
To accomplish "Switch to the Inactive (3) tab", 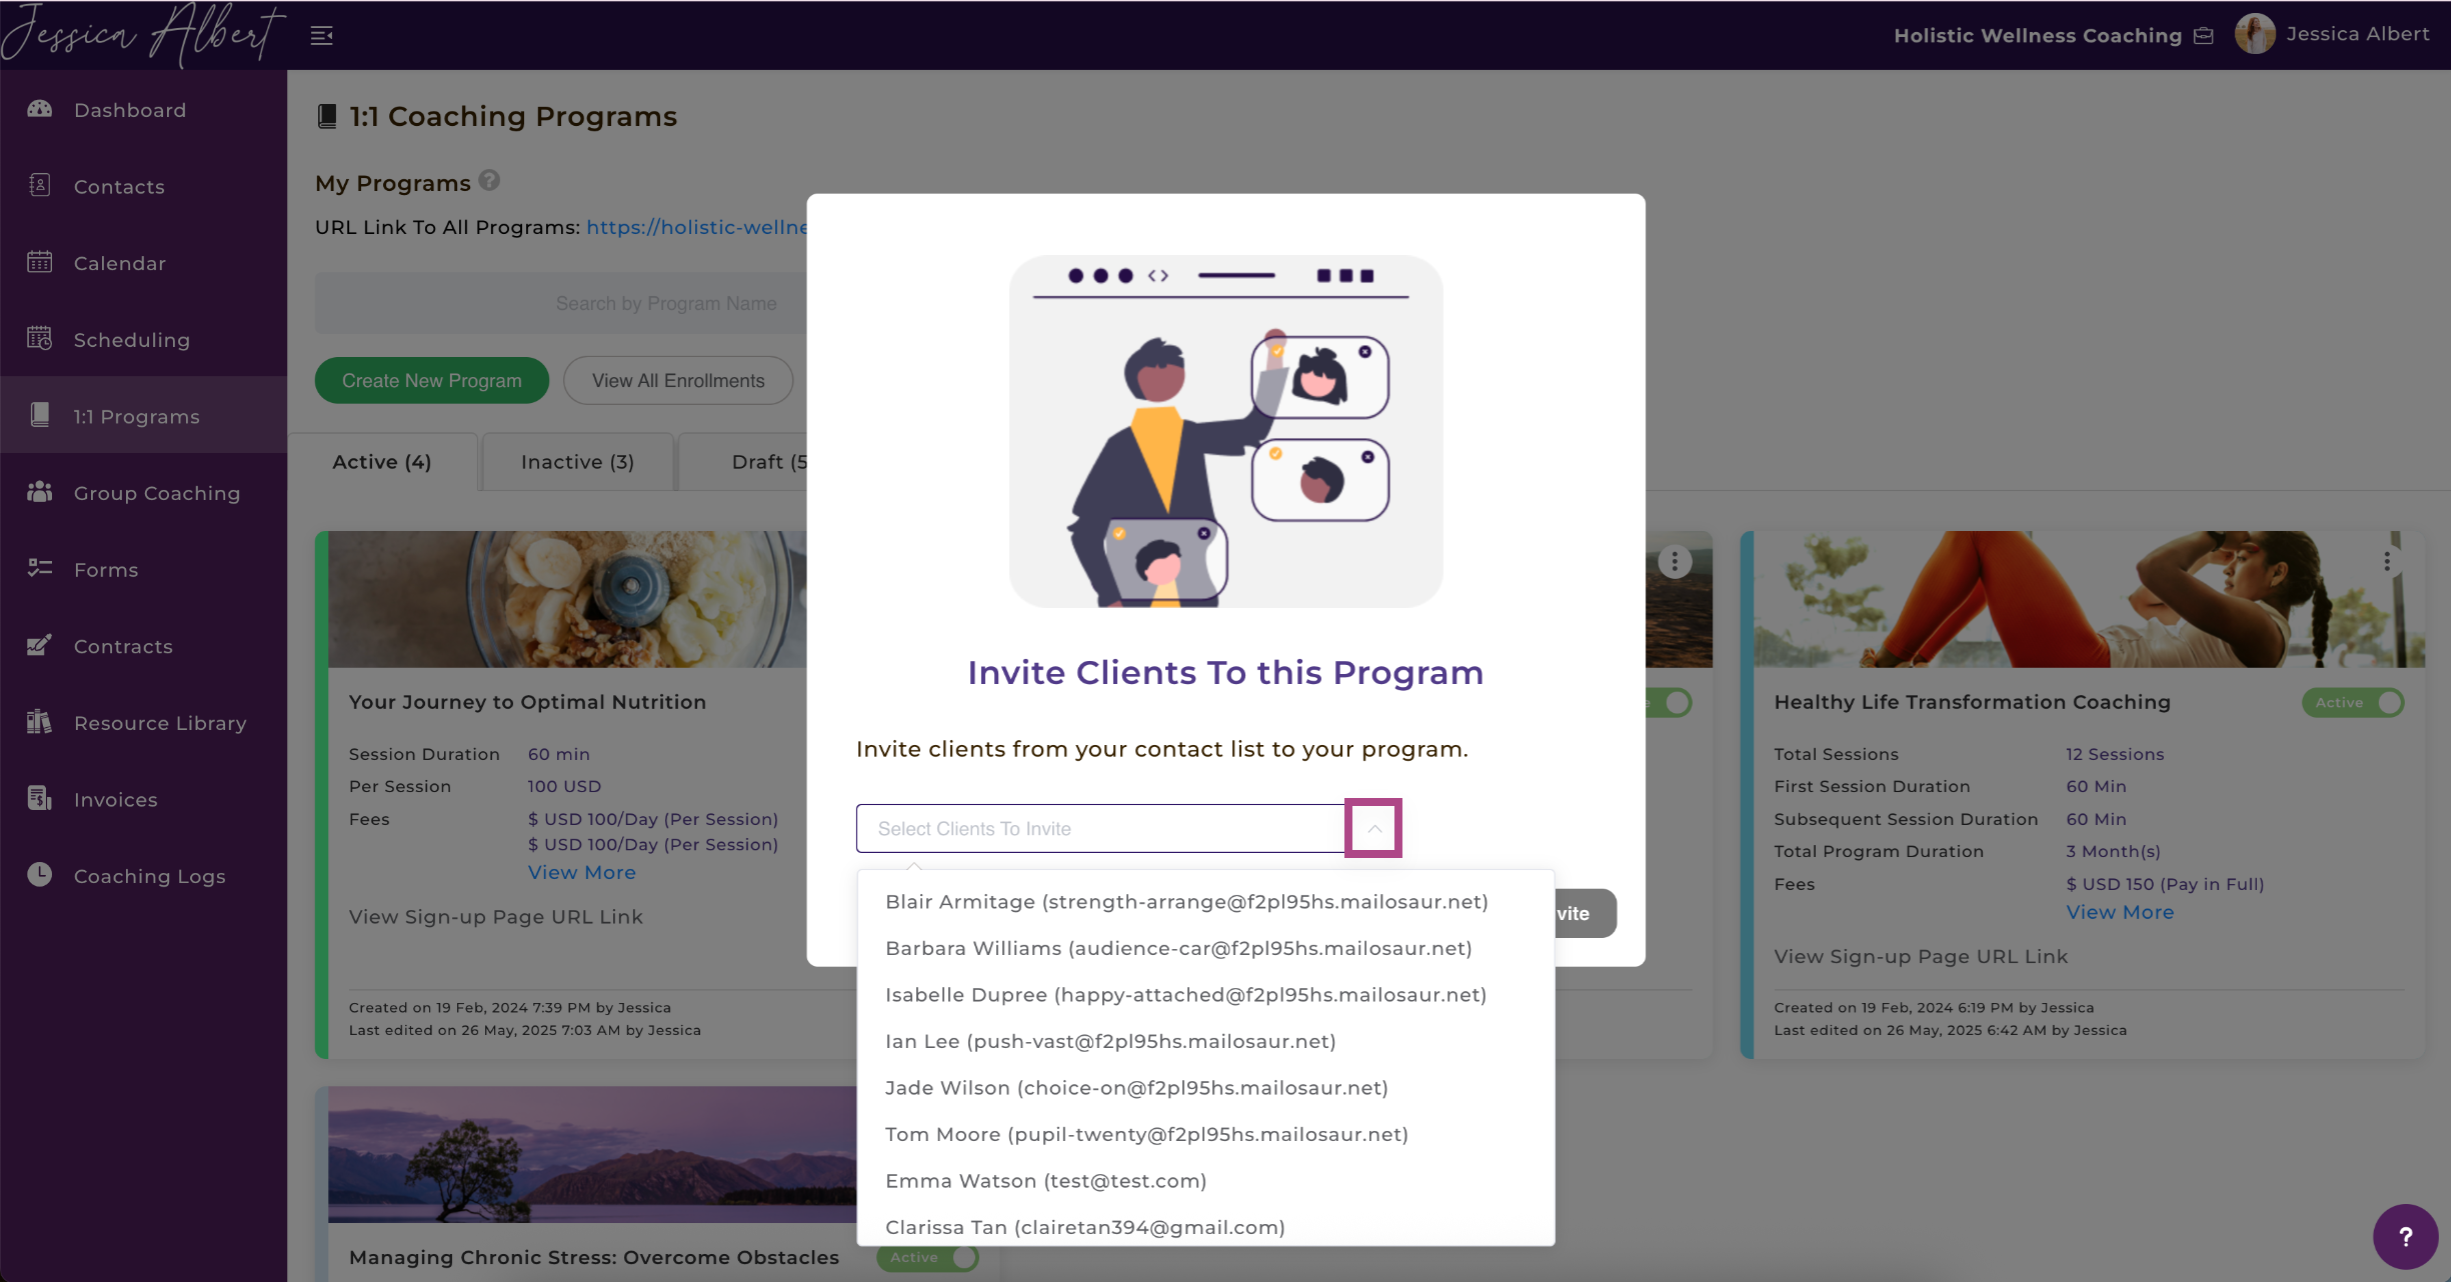I will click(x=577, y=462).
